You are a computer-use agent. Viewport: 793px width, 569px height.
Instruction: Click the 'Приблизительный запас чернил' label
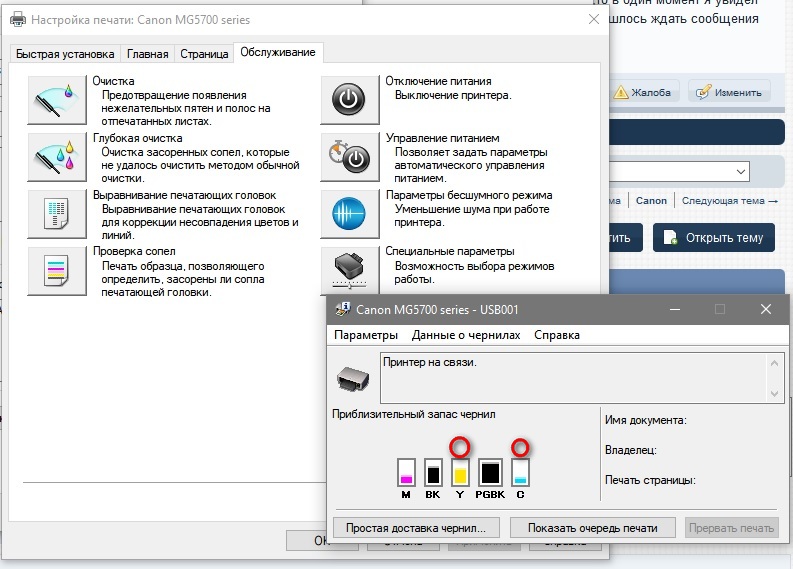tap(414, 414)
